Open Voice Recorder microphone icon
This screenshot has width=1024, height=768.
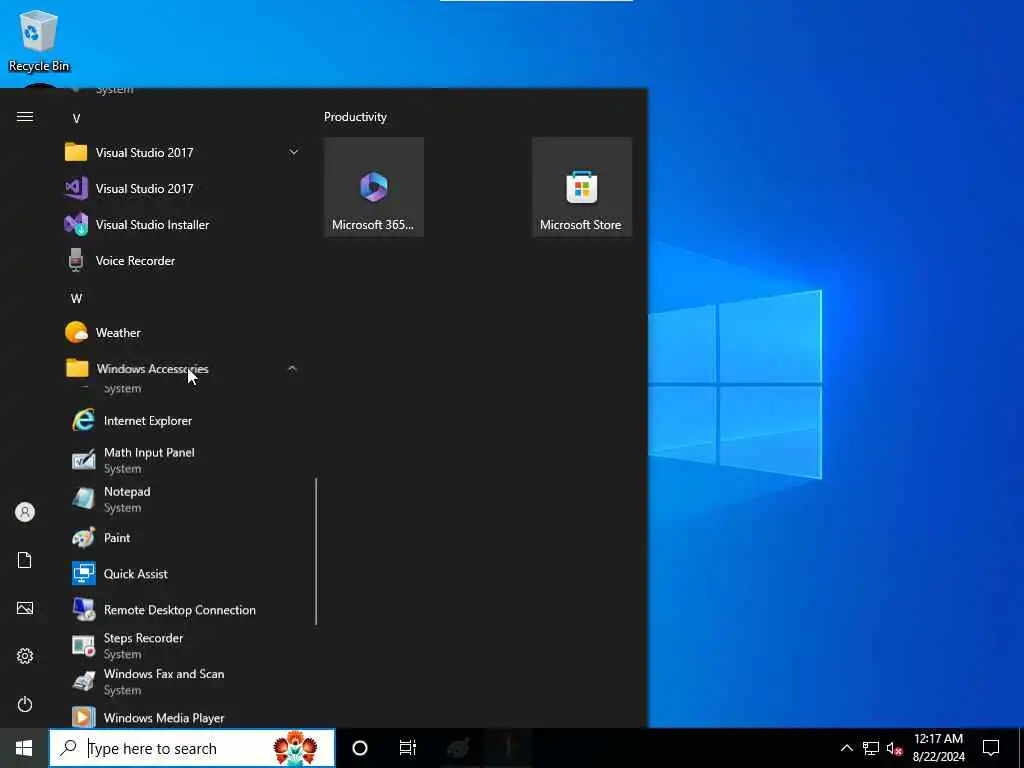click(76, 260)
